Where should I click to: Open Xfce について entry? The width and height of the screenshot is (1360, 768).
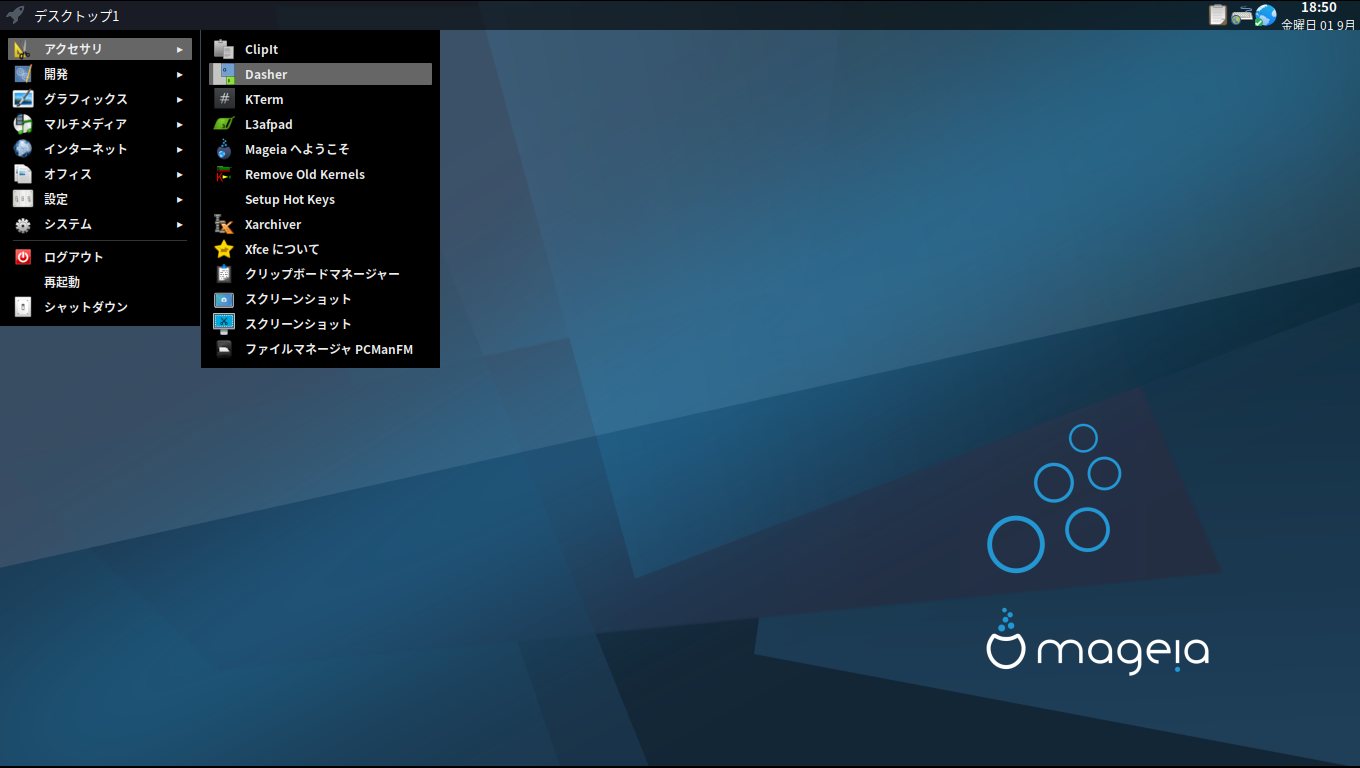pos(320,249)
